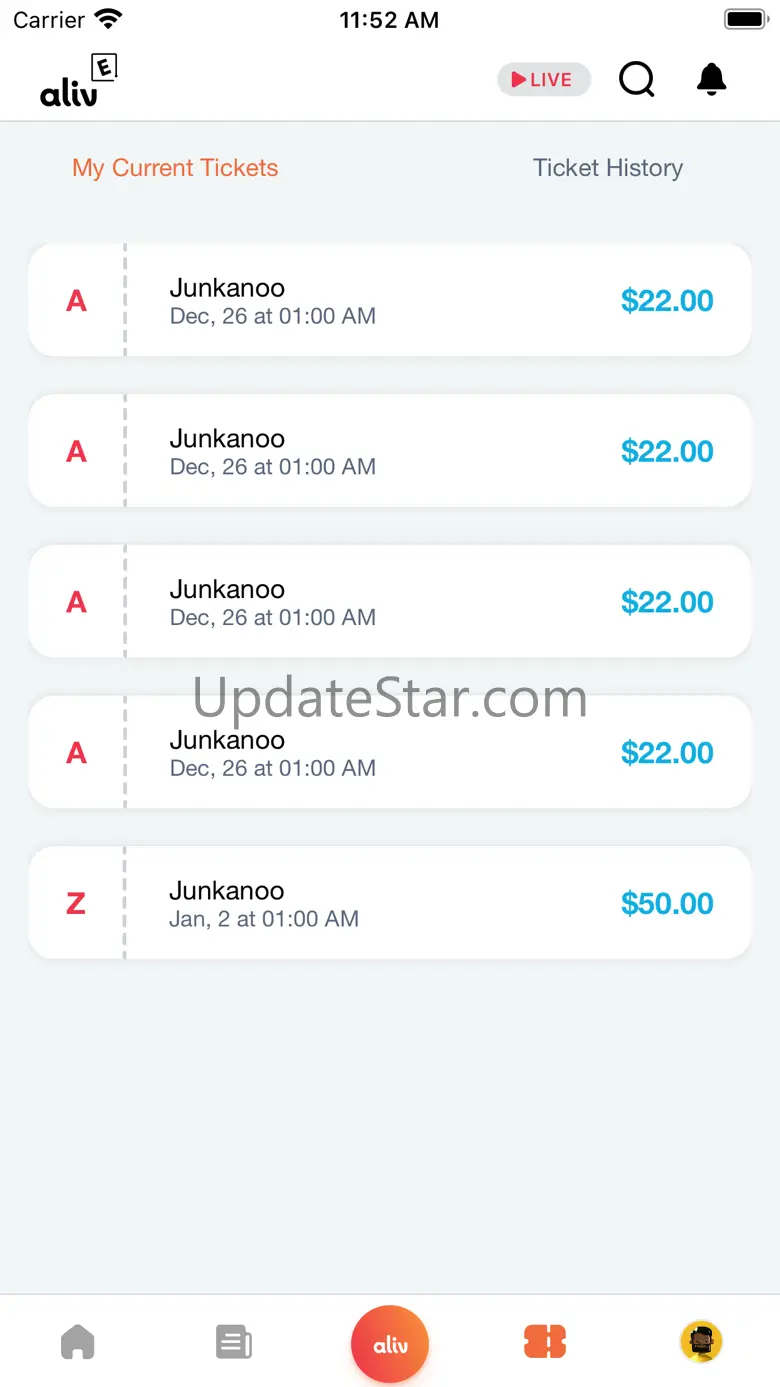The width and height of the screenshot is (780, 1387).
Task: Open the third Junkanoo $22.00 ticket
Action: (390, 602)
